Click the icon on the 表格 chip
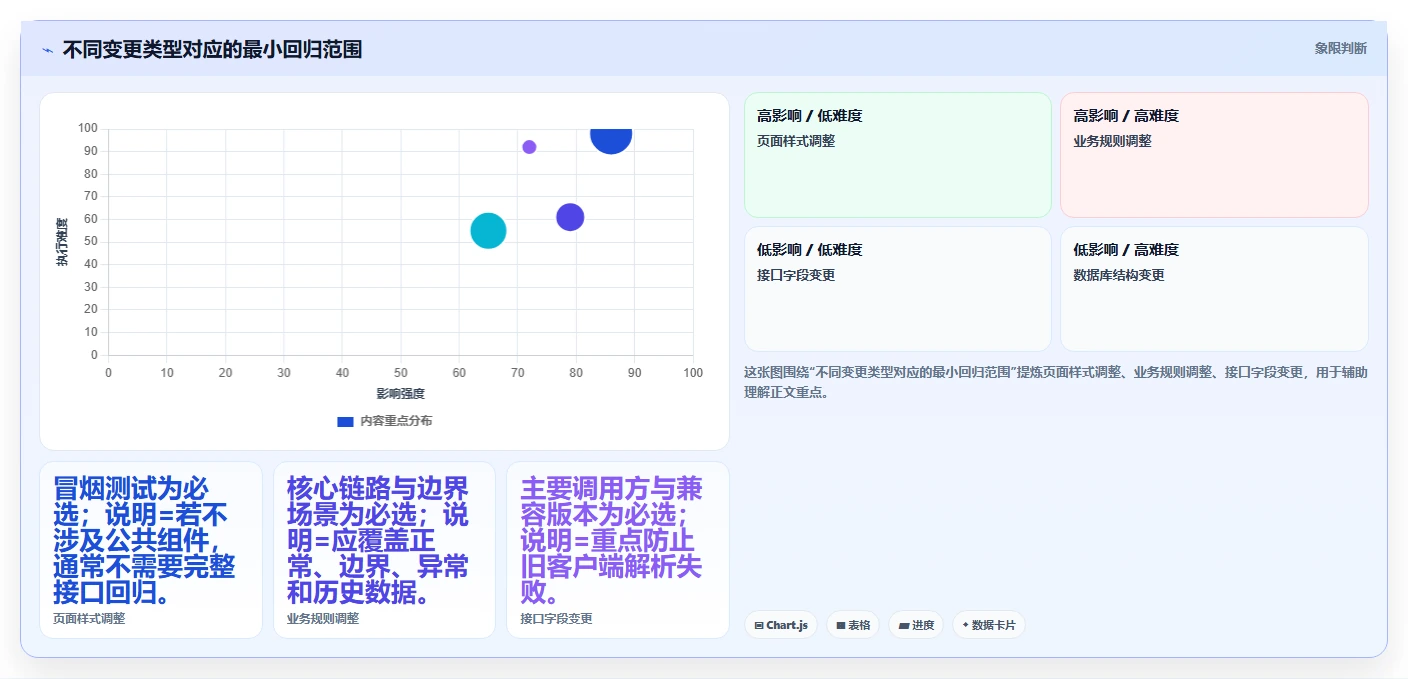 click(841, 626)
